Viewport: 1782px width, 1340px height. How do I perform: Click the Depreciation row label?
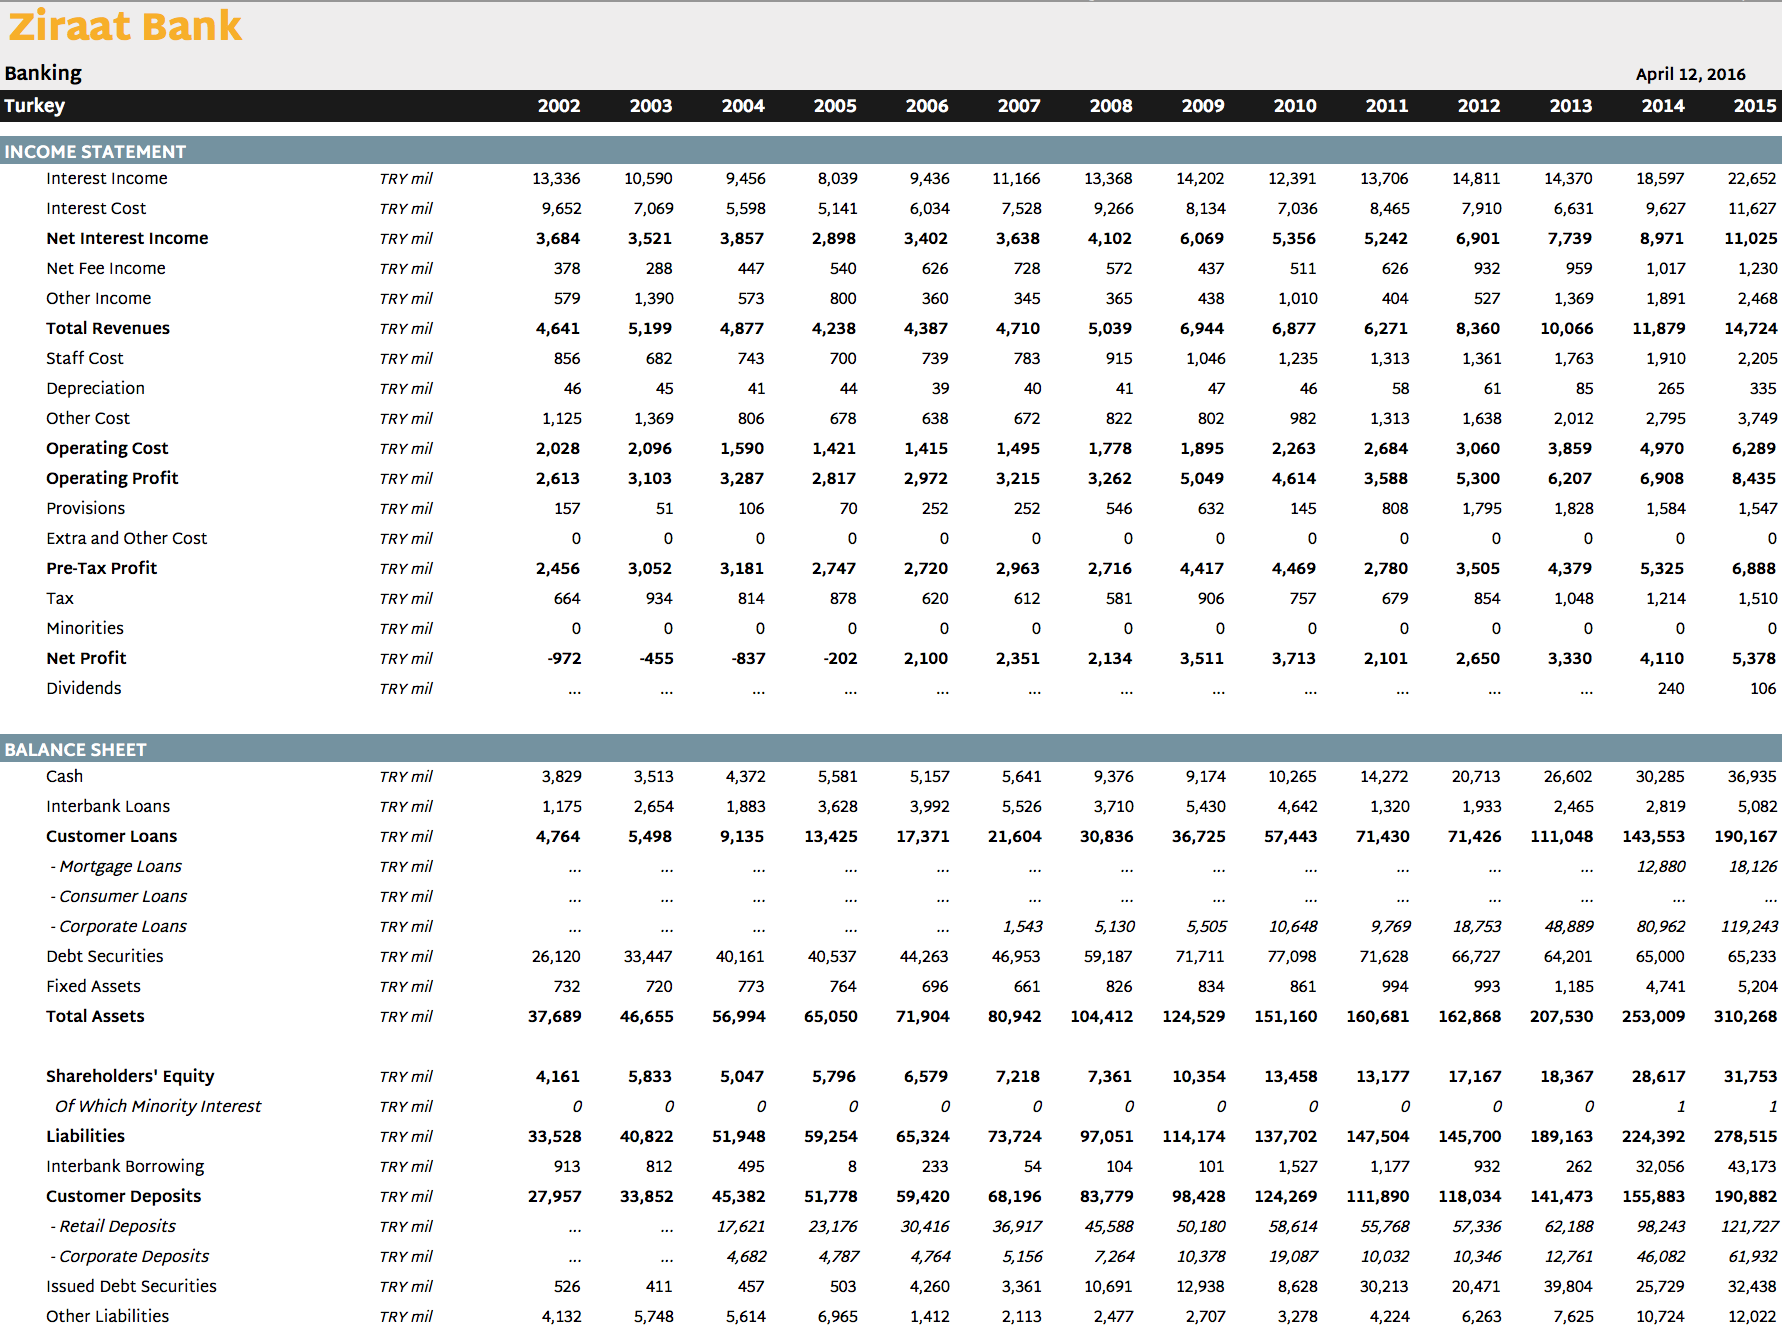point(95,389)
